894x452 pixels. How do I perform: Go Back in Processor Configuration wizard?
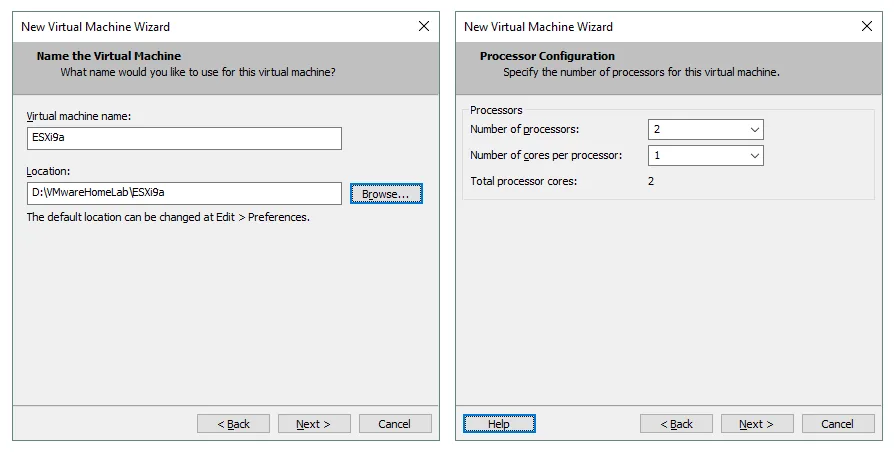[676, 424]
